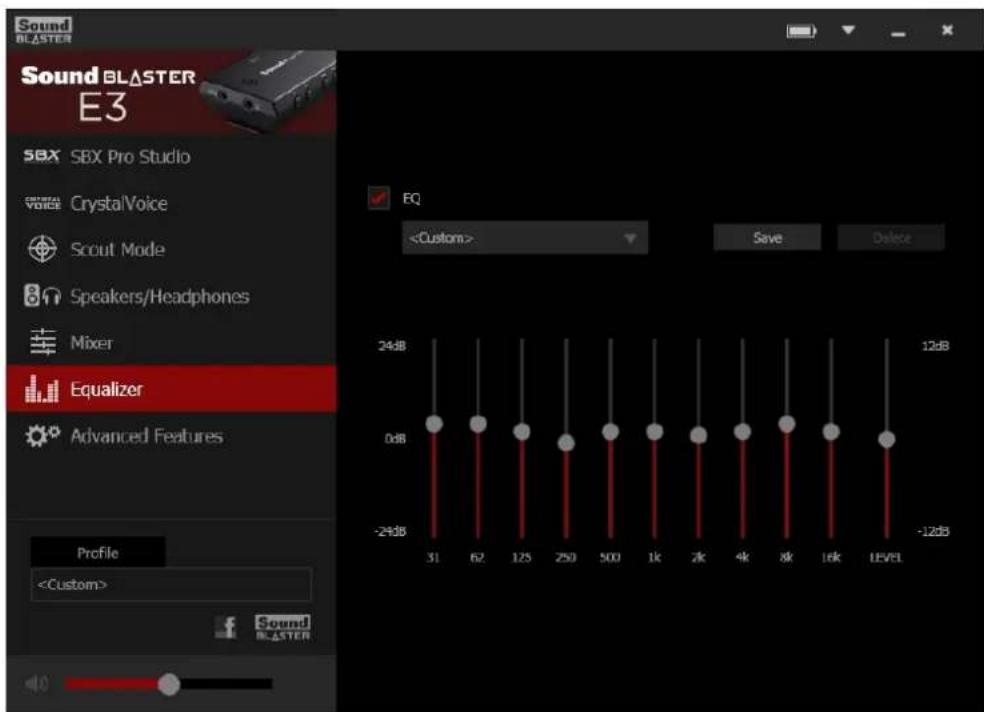Click the 250 Hz band slider handle
984x712 pixels.
point(566,443)
